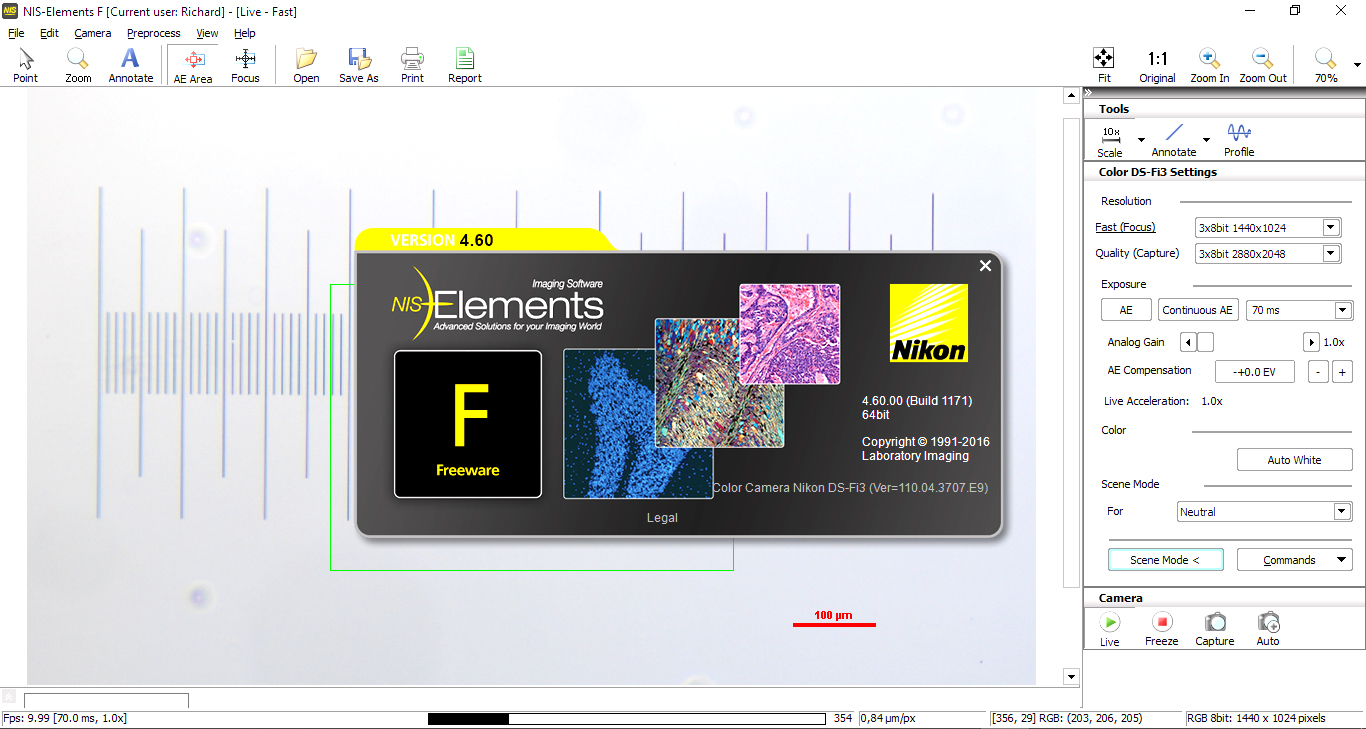The image size is (1366, 729).
Task: Create a Report from the toolbar
Action: pos(464,64)
